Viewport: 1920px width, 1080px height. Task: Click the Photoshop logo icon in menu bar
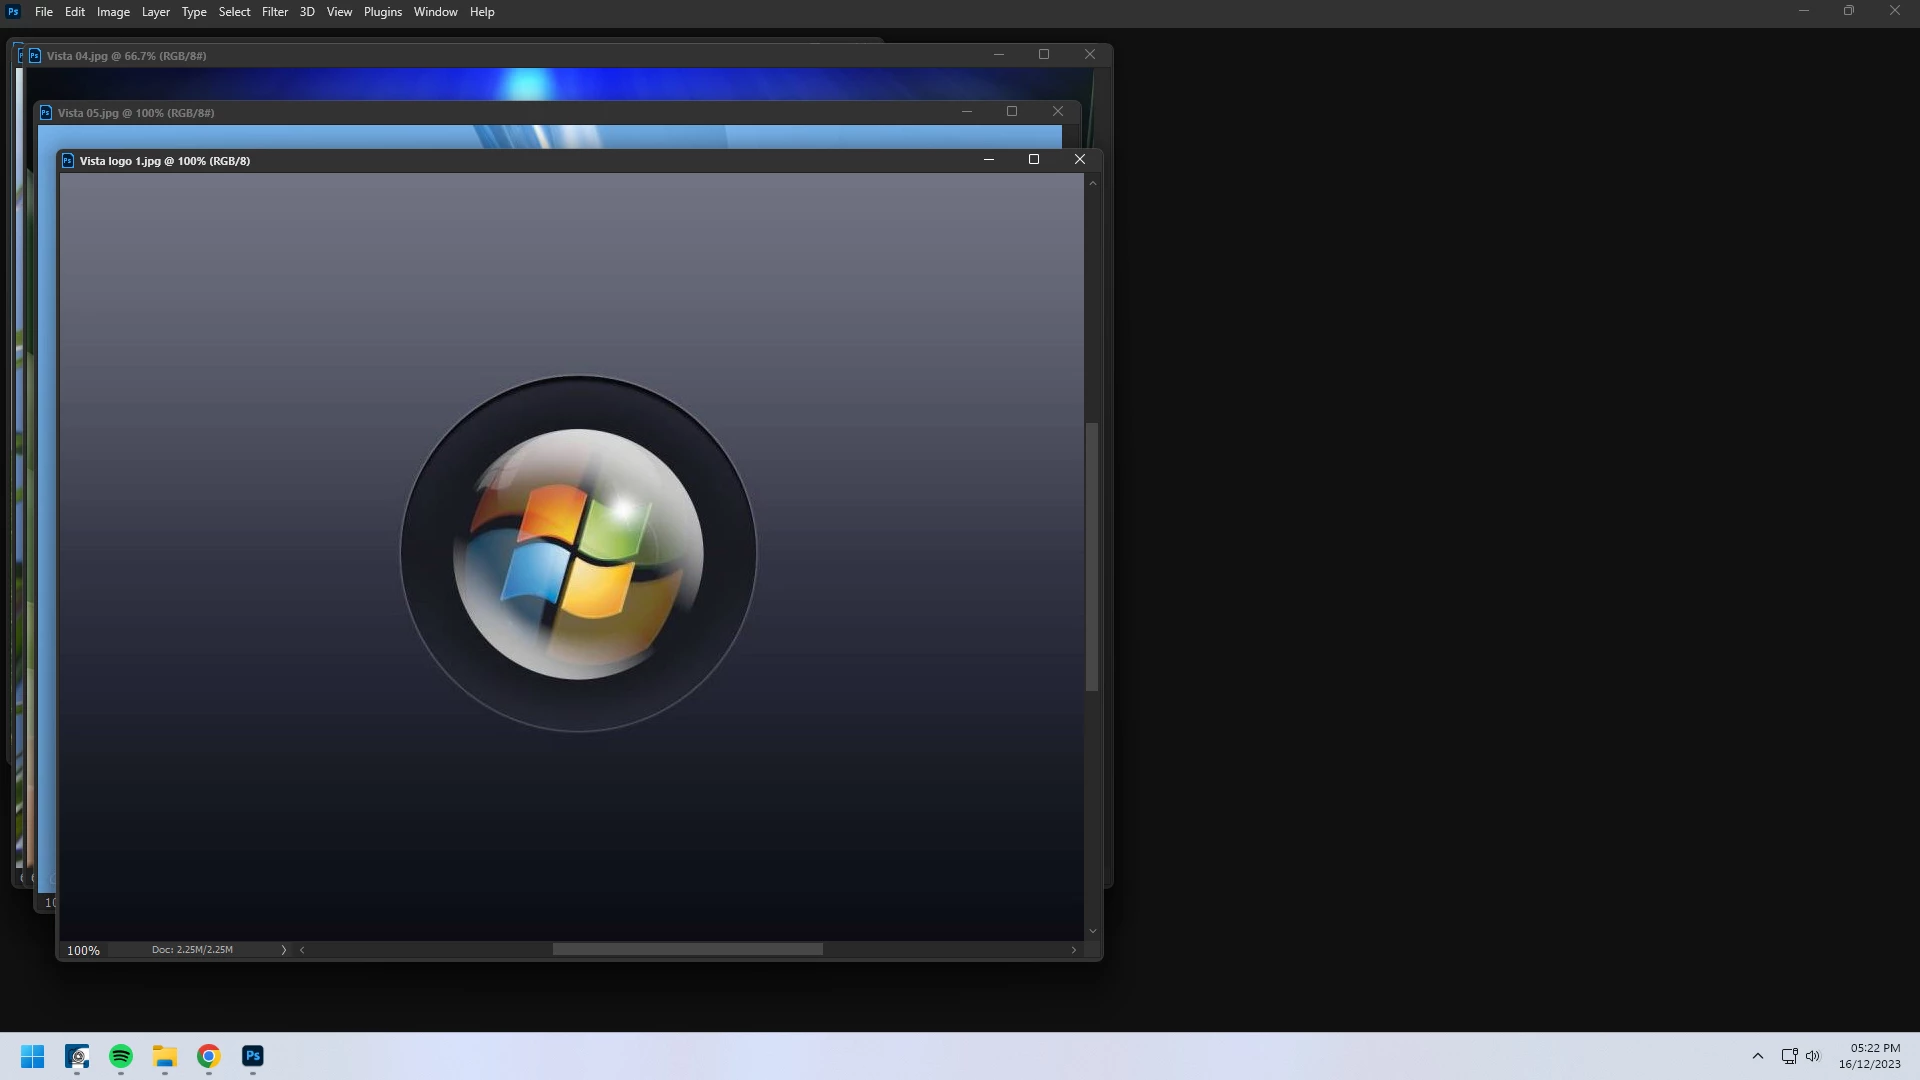pos(13,12)
